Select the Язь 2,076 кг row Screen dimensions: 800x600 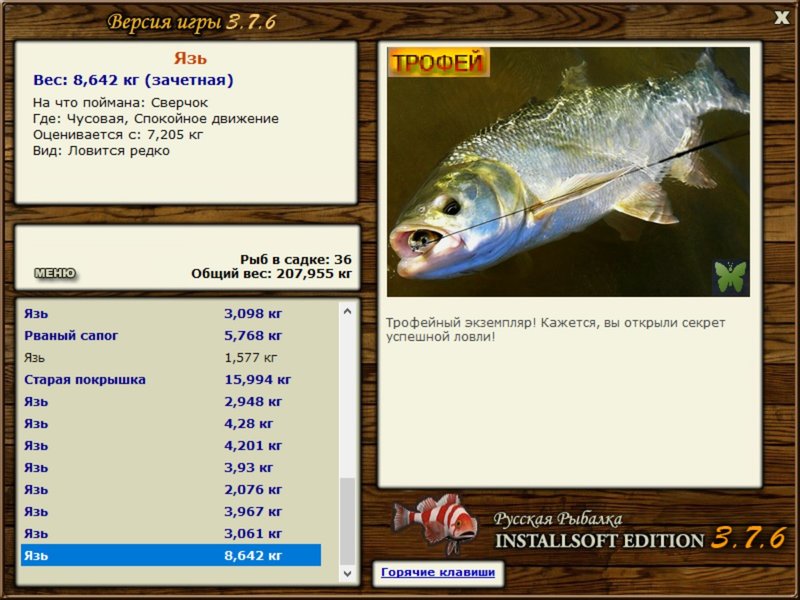[x=171, y=489]
